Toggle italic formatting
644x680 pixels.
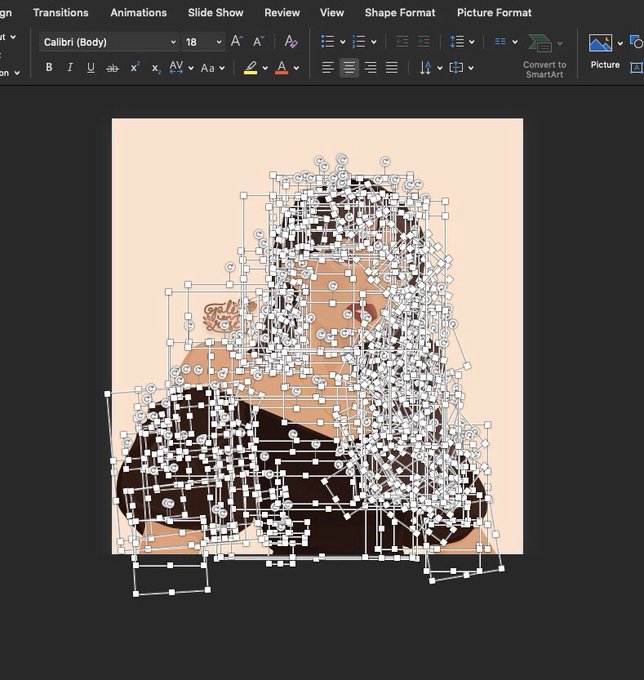(x=70, y=67)
